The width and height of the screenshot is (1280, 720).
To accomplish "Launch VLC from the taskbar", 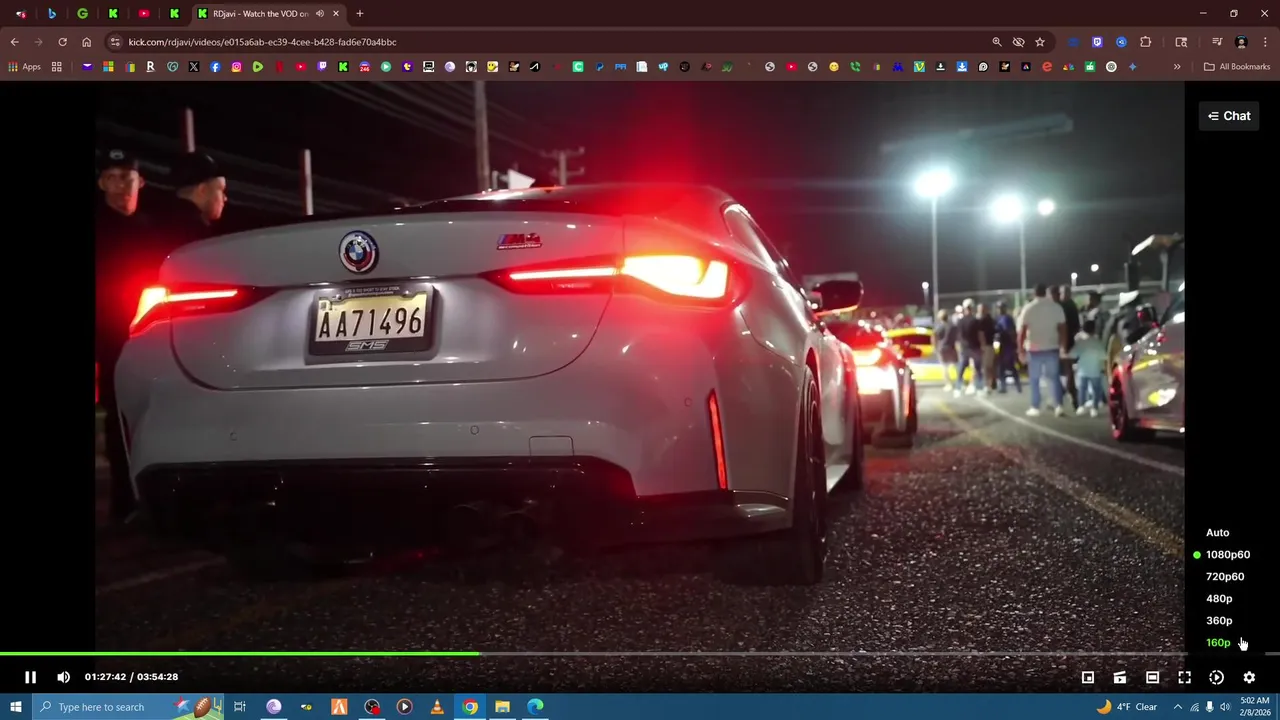I will click(x=437, y=707).
